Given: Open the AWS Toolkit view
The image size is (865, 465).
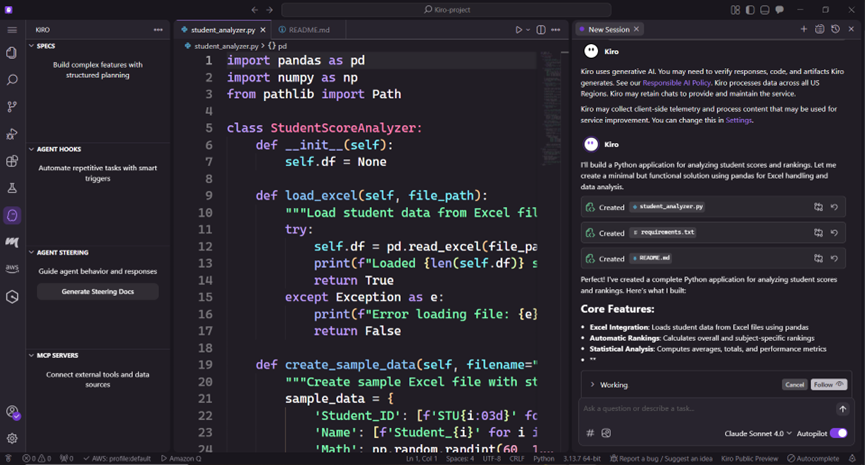Looking at the screenshot, I should 12,269.
